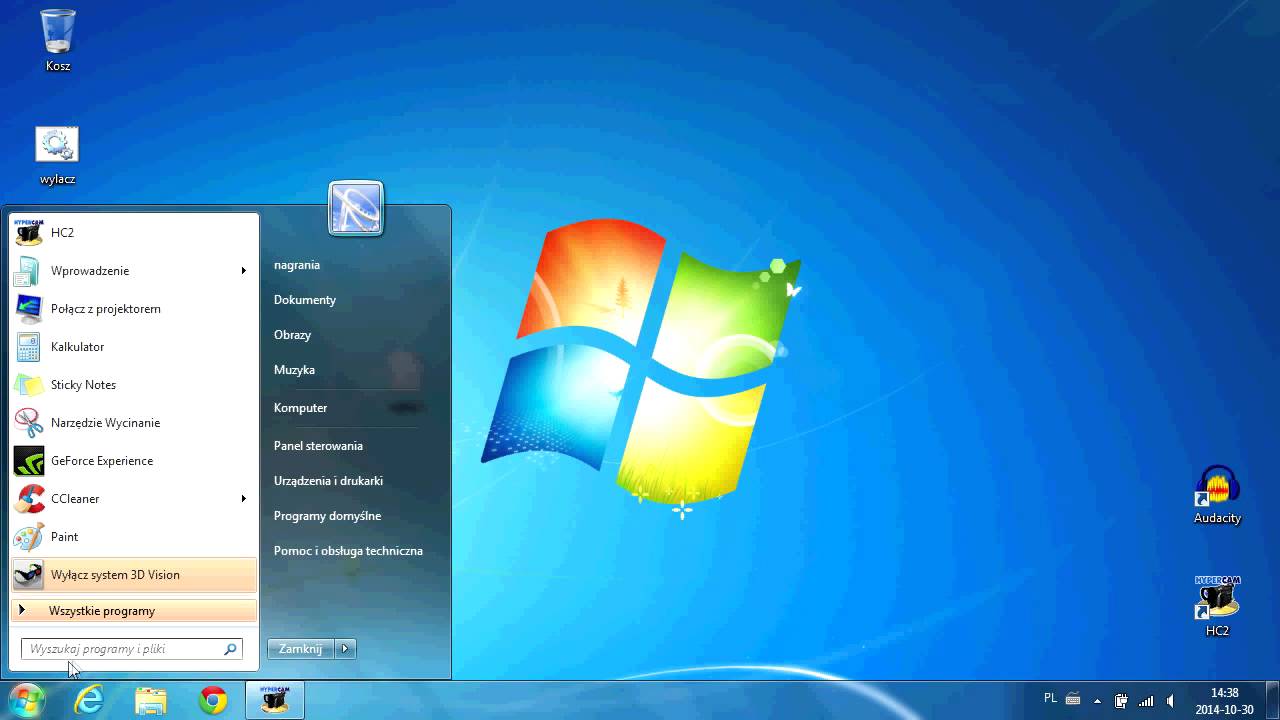Image resolution: width=1280 pixels, height=720 pixels.
Task: Open the keyboard icon in the tray
Action: click(1073, 699)
